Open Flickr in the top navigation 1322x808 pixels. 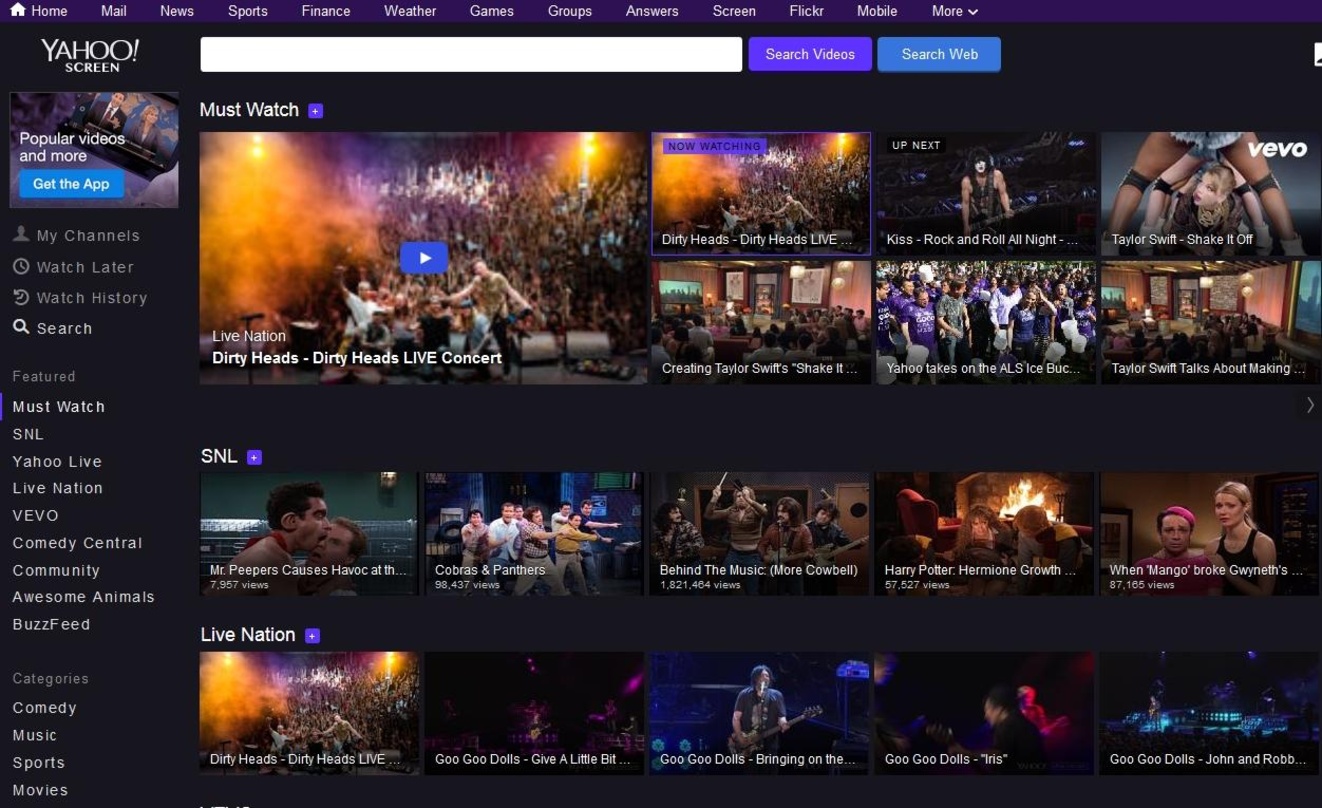click(806, 11)
